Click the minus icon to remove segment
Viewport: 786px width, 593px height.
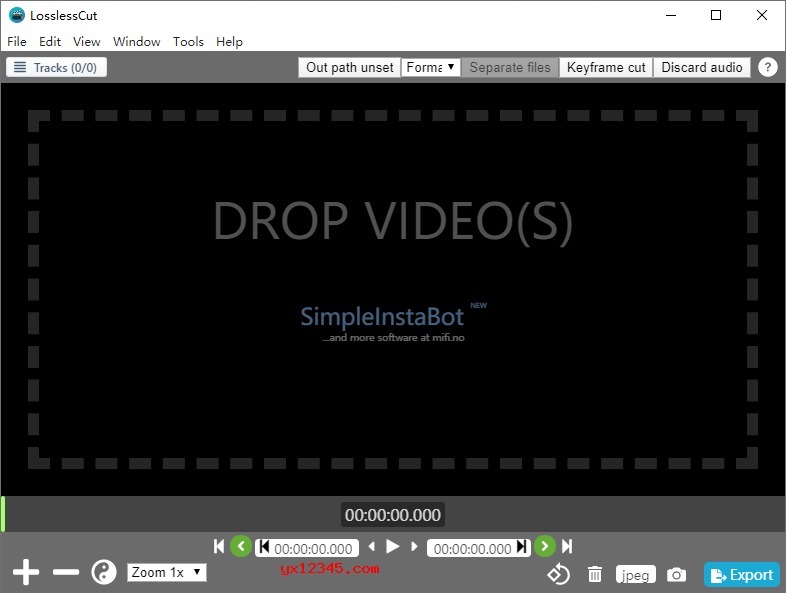pos(66,572)
